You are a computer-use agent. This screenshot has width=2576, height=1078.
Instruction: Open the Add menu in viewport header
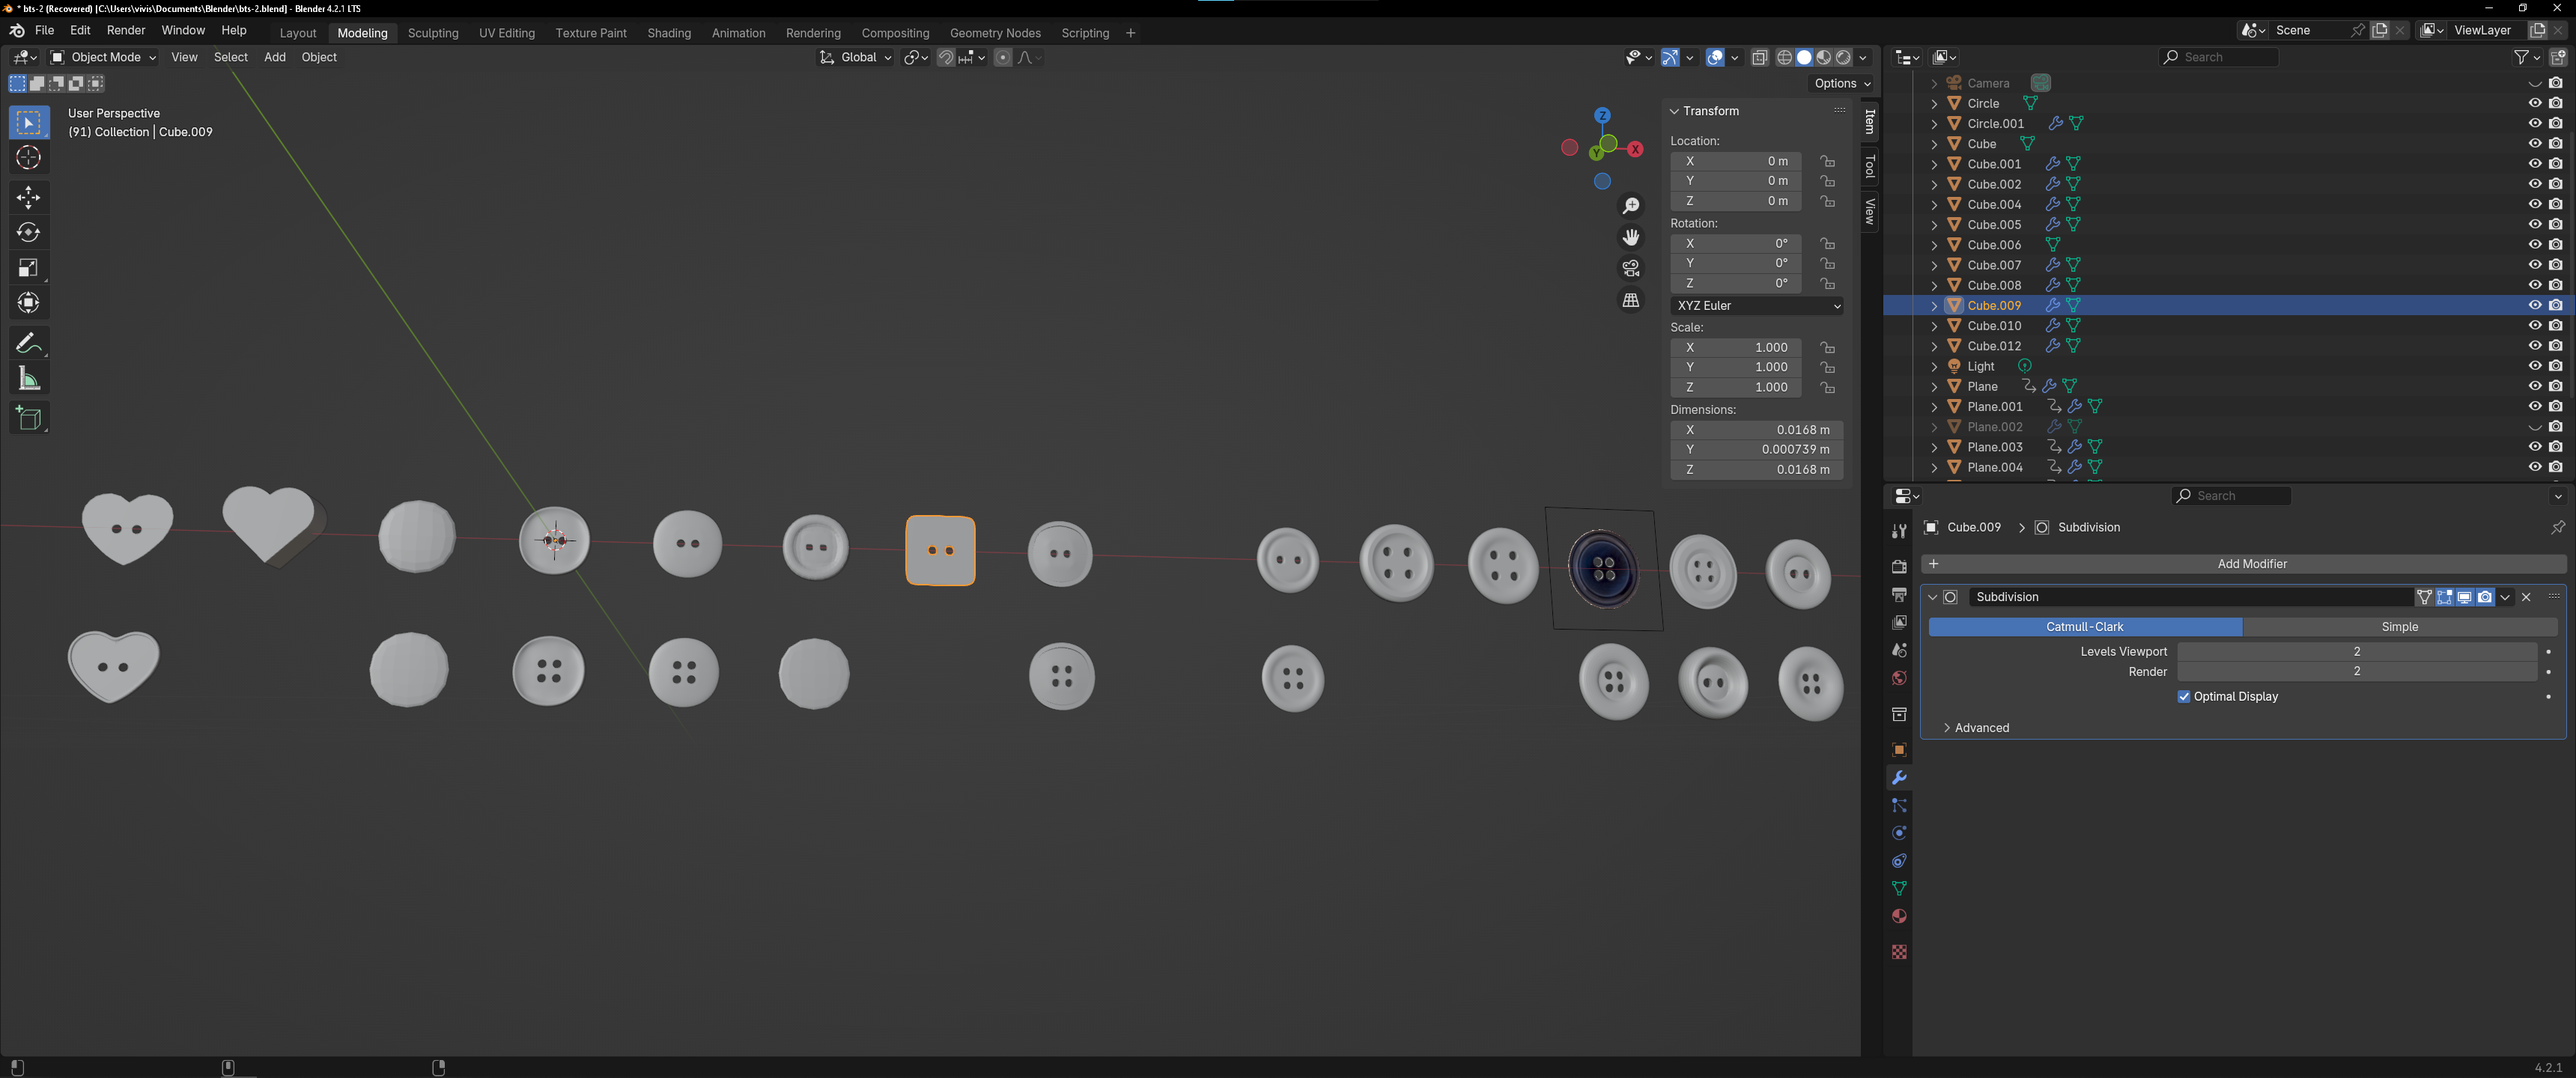[x=275, y=57]
